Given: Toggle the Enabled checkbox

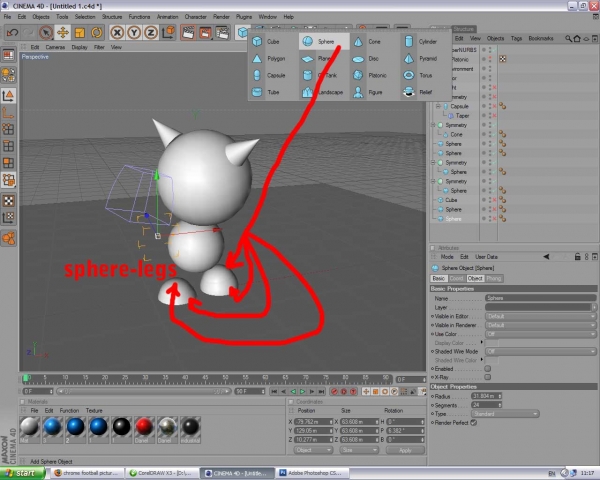Looking at the screenshot, I should coord(488,369).
